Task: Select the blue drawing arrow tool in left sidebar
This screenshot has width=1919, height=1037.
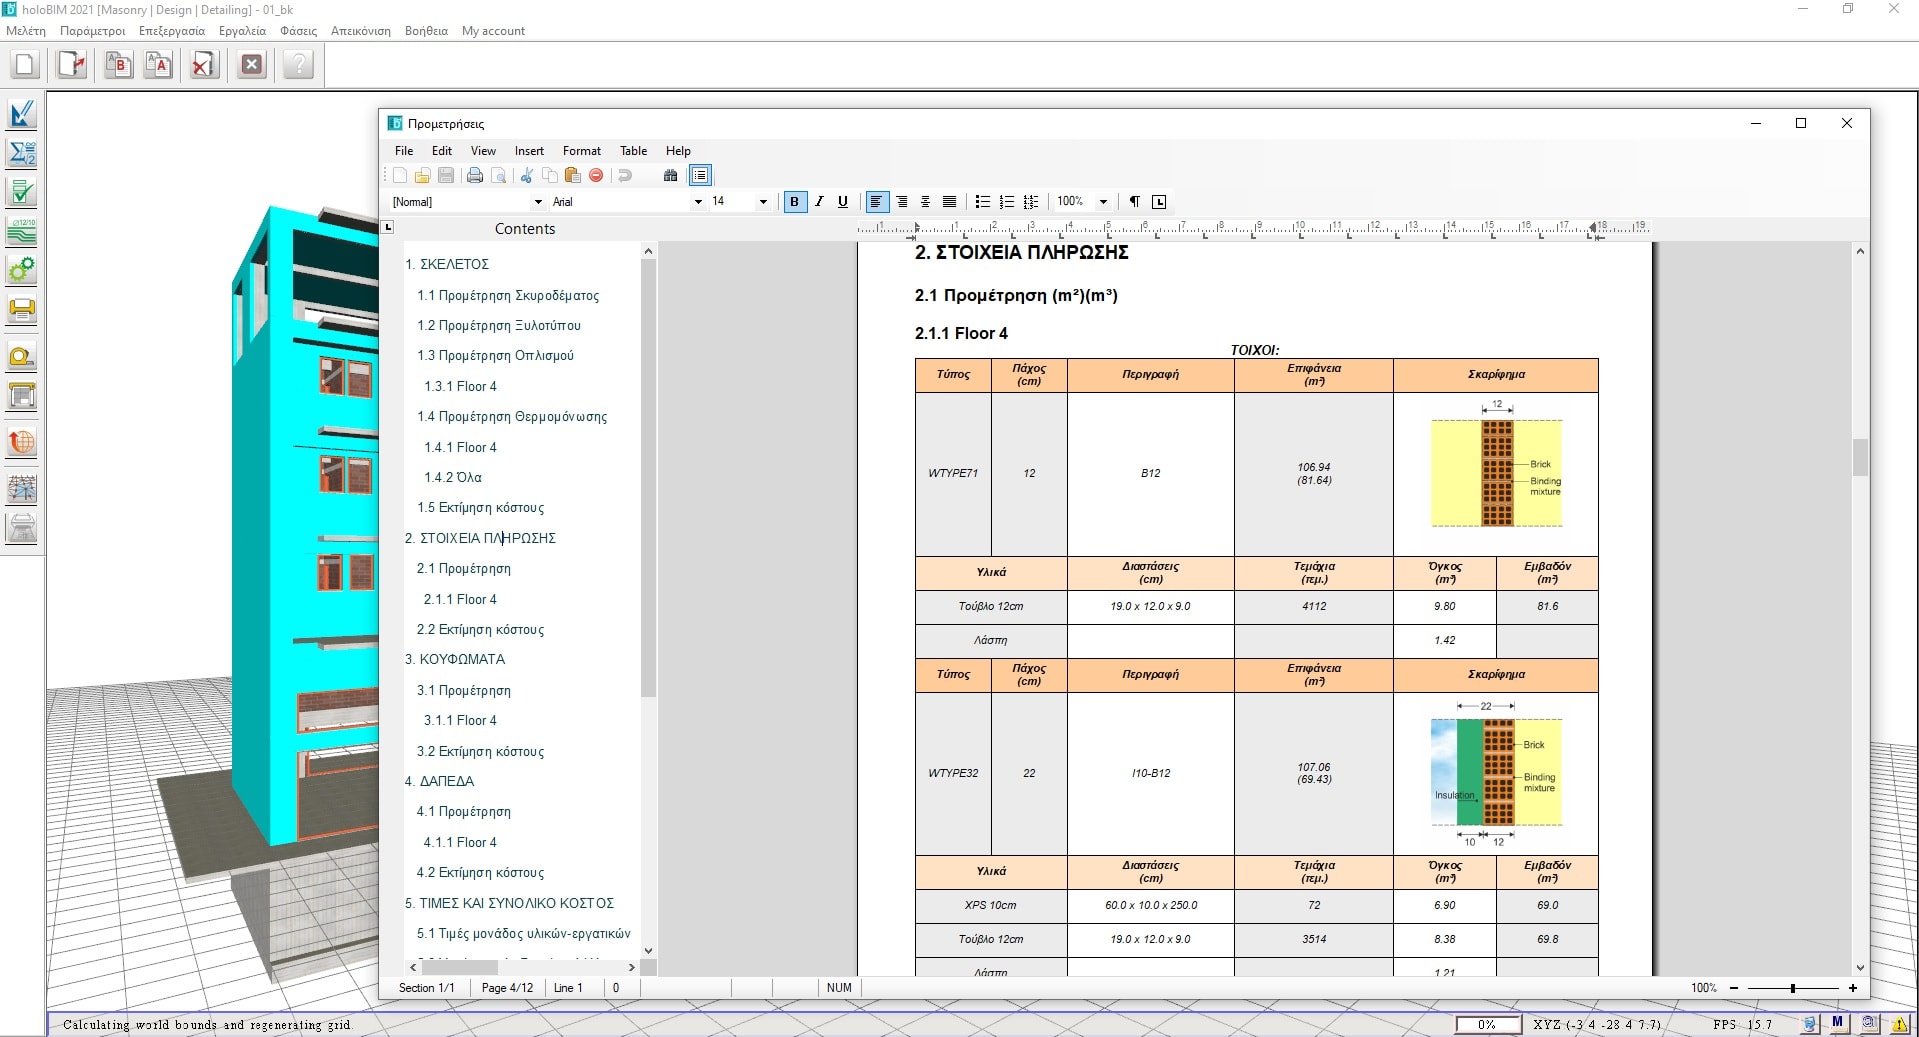Action: pyautogui.click(x=22, y=114)
